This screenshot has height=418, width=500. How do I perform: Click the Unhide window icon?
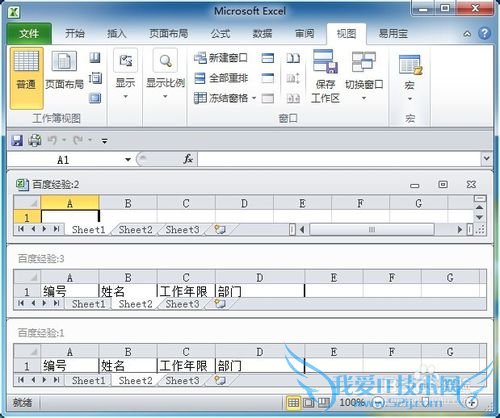point(268,98)
